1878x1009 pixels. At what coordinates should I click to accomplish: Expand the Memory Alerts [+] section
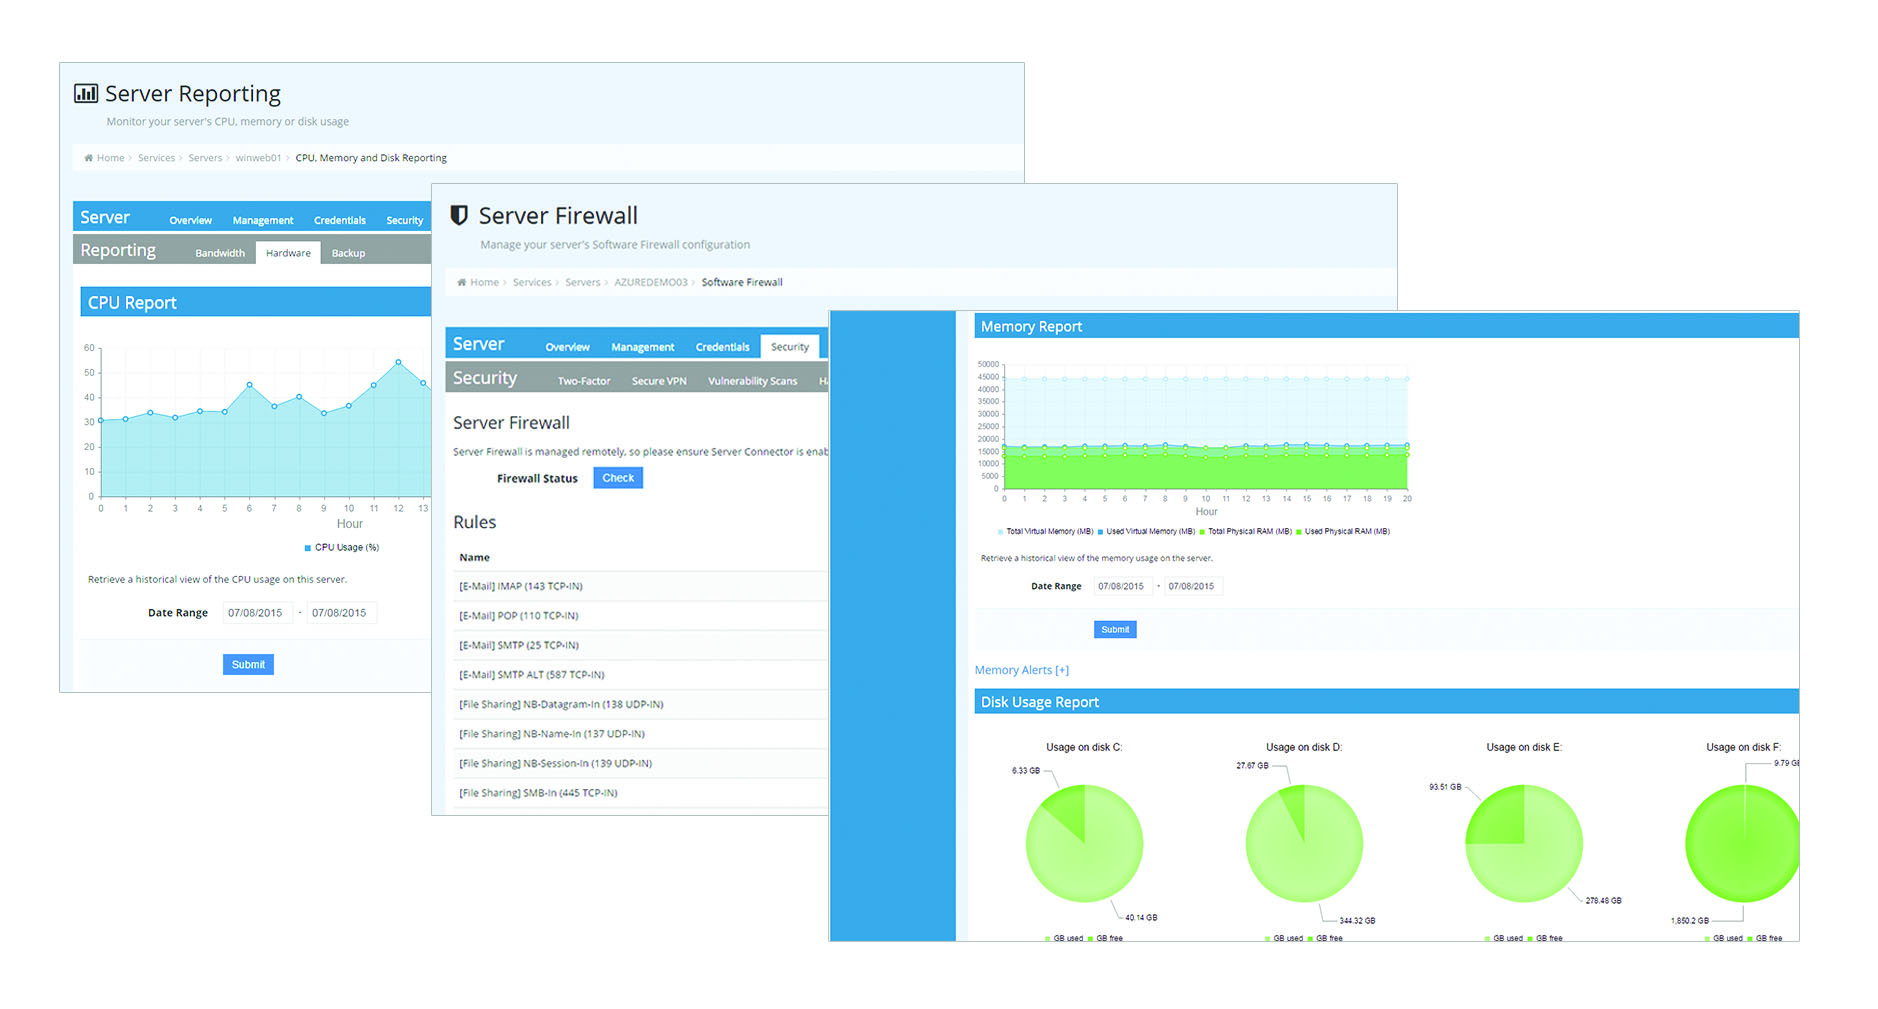1021,670
